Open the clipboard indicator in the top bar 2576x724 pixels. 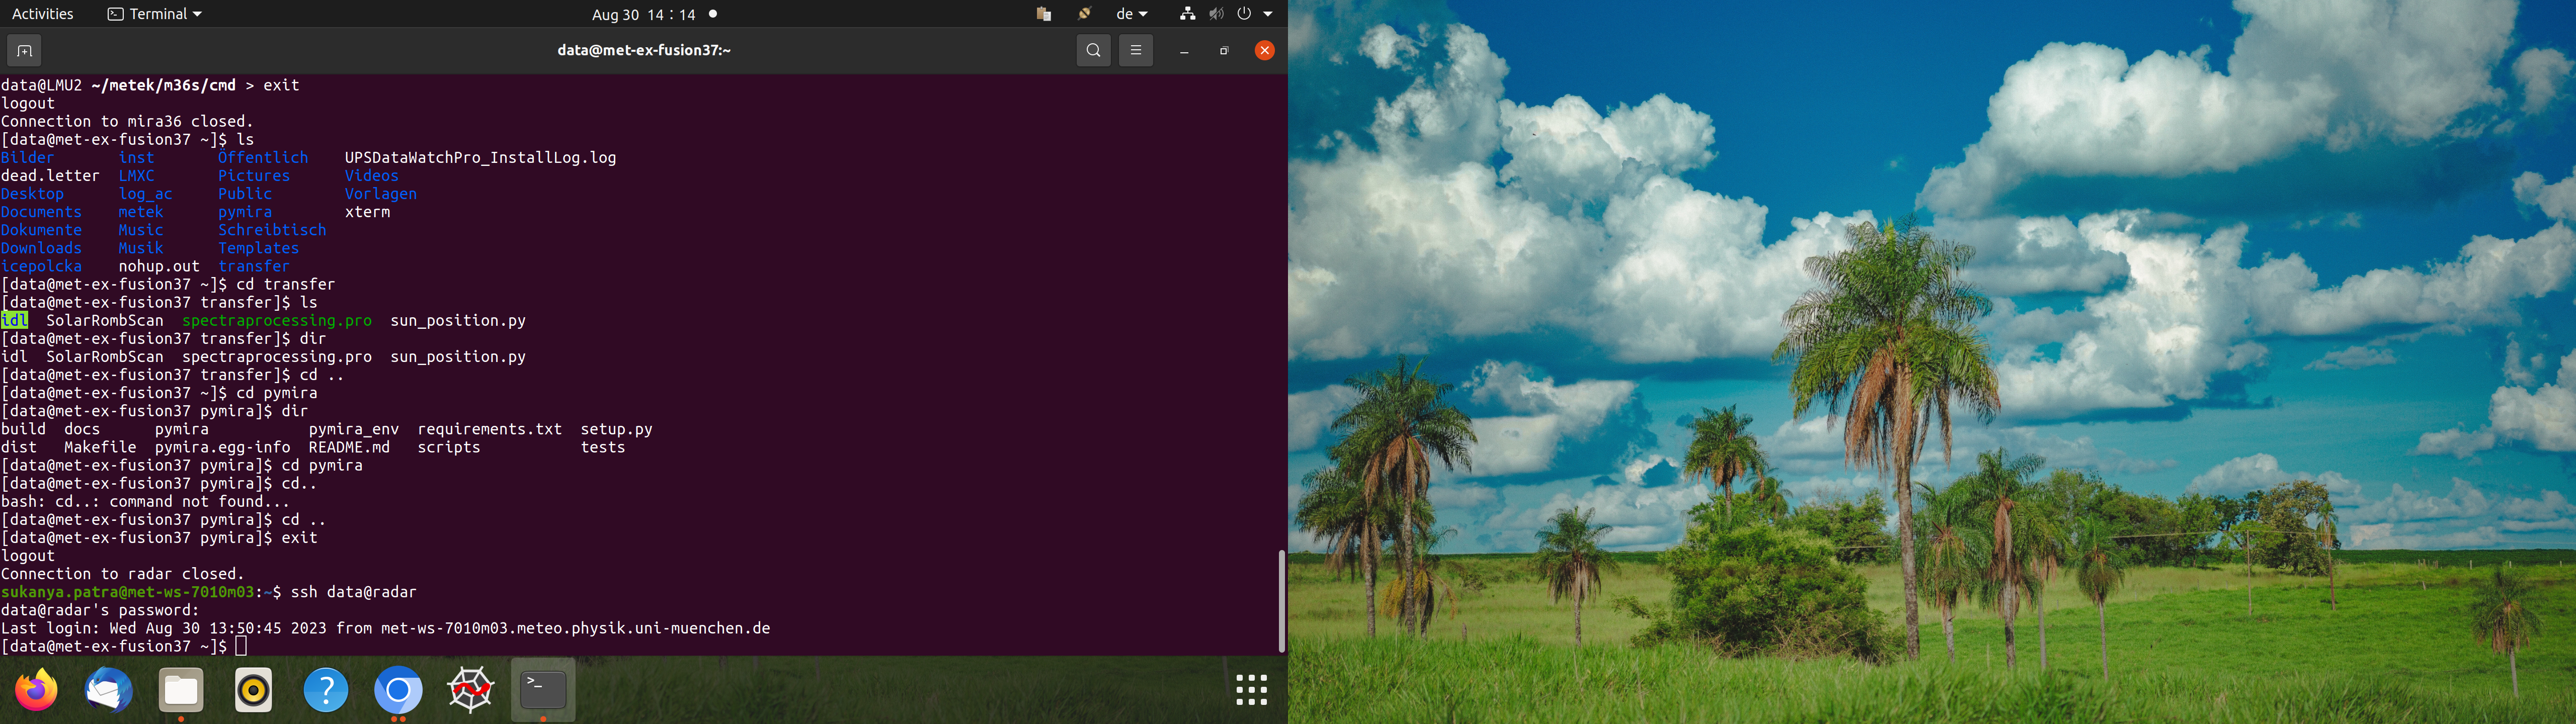click(x=1043, y=14)
